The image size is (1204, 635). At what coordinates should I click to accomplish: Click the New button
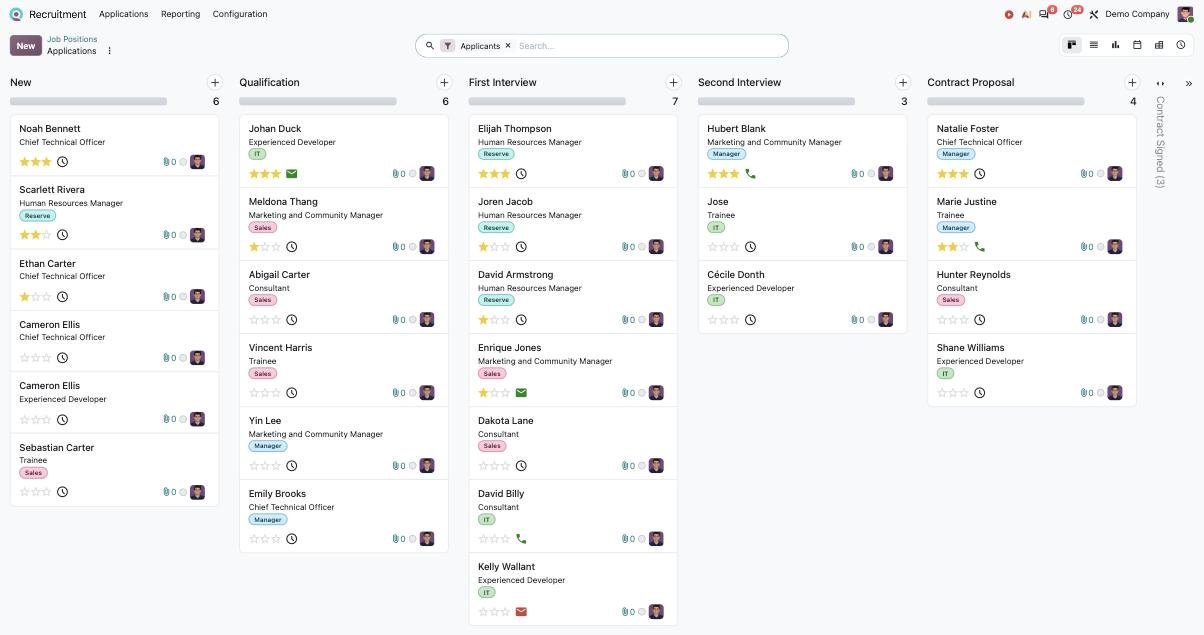click(x=26, y=45)
